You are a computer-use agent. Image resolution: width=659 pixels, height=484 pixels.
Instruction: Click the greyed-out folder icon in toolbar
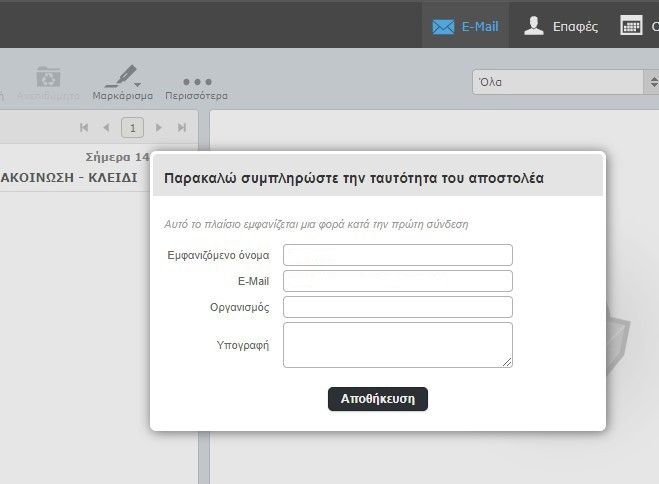point(47,78)
